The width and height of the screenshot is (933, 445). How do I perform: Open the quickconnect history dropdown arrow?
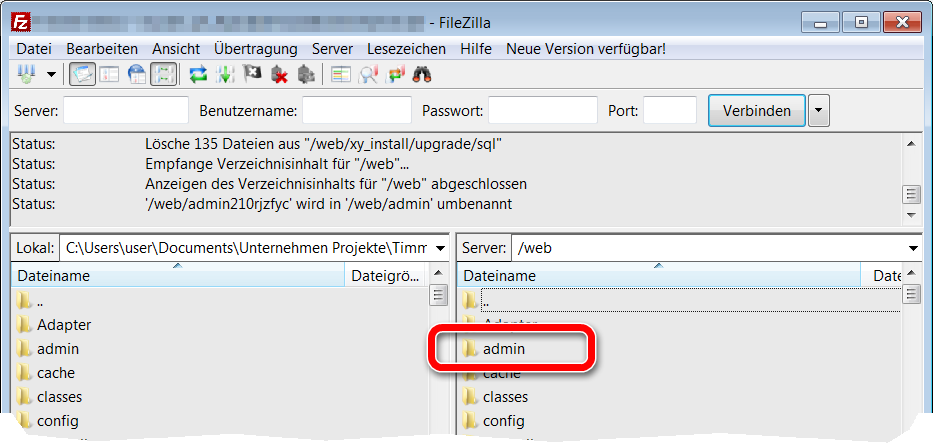pyautogui.click(x=819, y=111)
